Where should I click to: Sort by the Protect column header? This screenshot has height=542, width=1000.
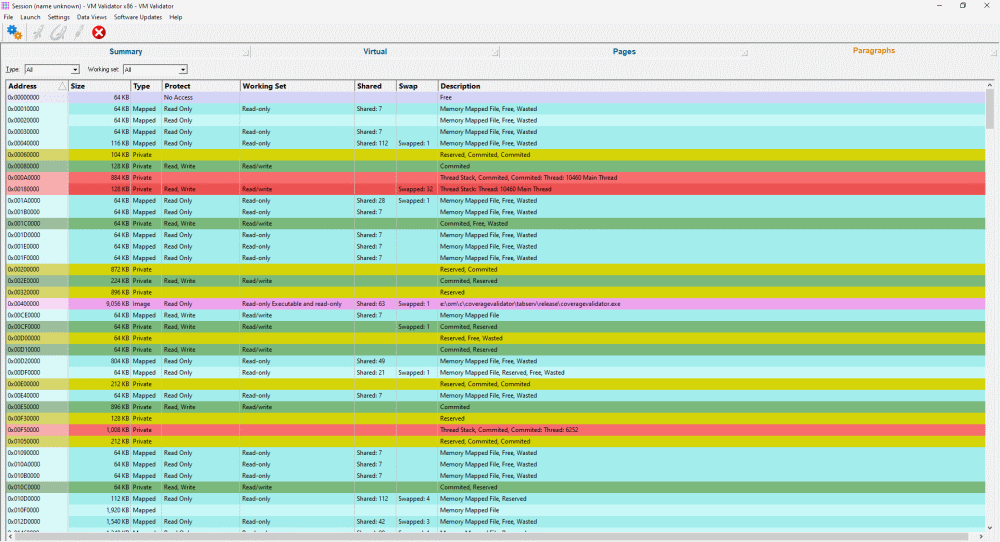[x=201, y=86]
